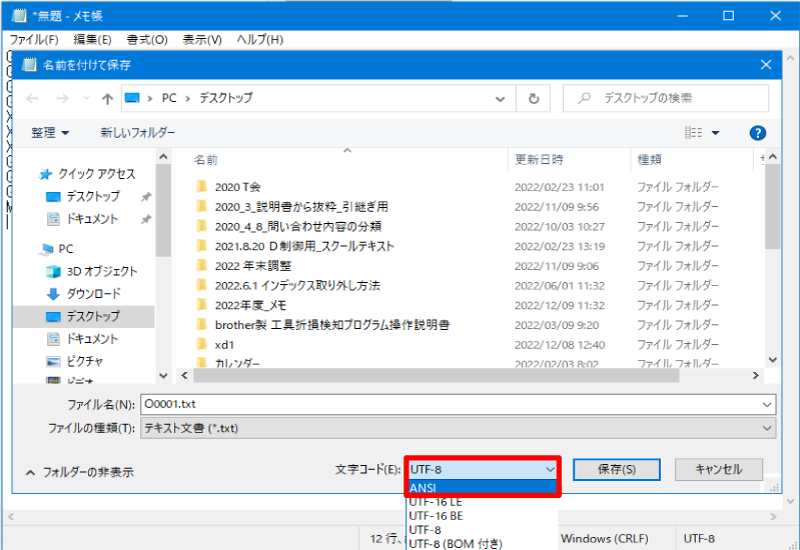Open view options dropdown arrow

[x=715, y=133]
